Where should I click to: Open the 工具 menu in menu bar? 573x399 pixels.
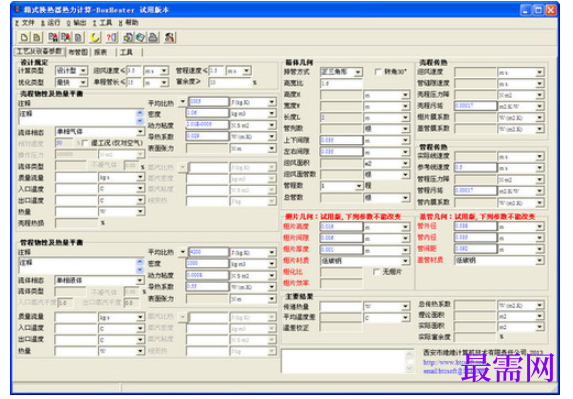(x=102, y=23)
